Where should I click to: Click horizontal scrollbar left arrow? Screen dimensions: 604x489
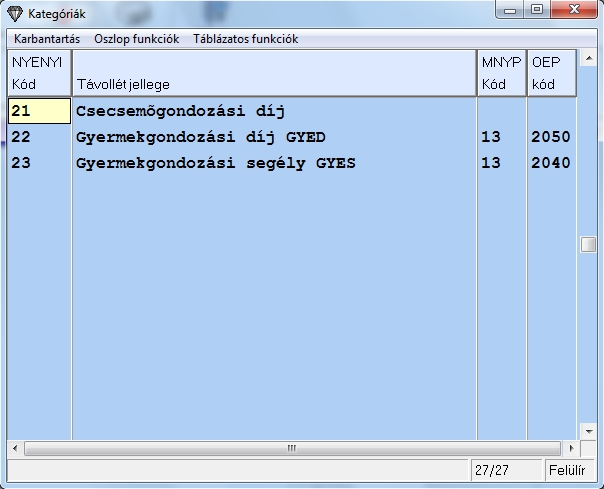click(x=14, y=448)
